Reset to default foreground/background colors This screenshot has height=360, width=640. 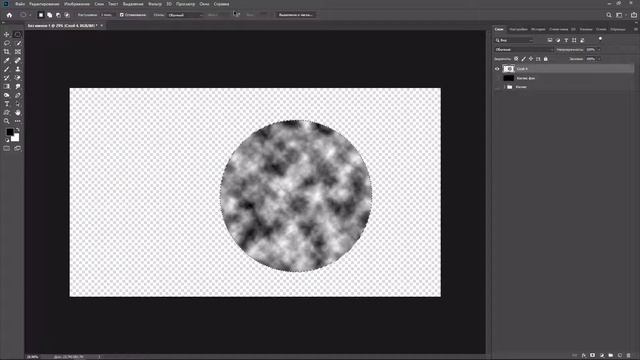pyautogui.click(x=7, y=140)
